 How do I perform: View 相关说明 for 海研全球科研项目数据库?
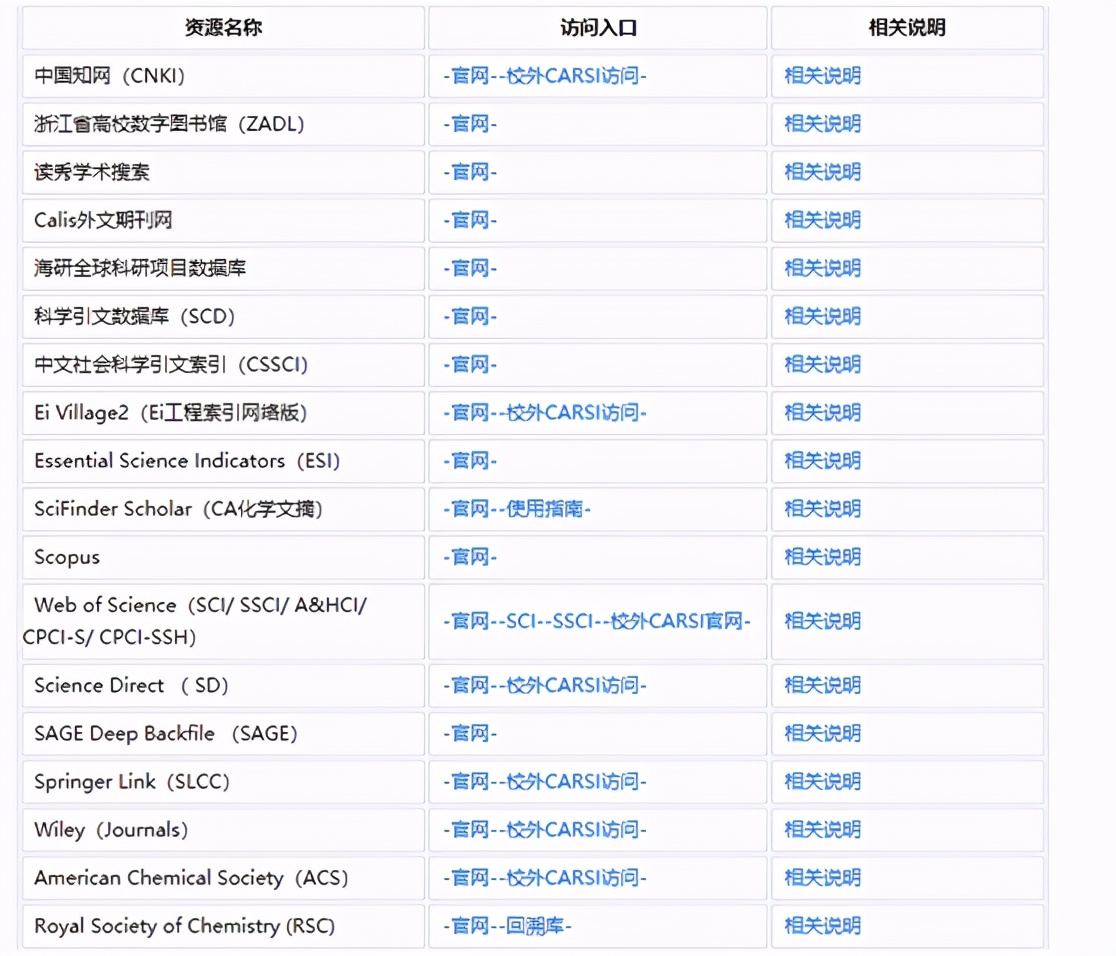(x=823, y=268)
